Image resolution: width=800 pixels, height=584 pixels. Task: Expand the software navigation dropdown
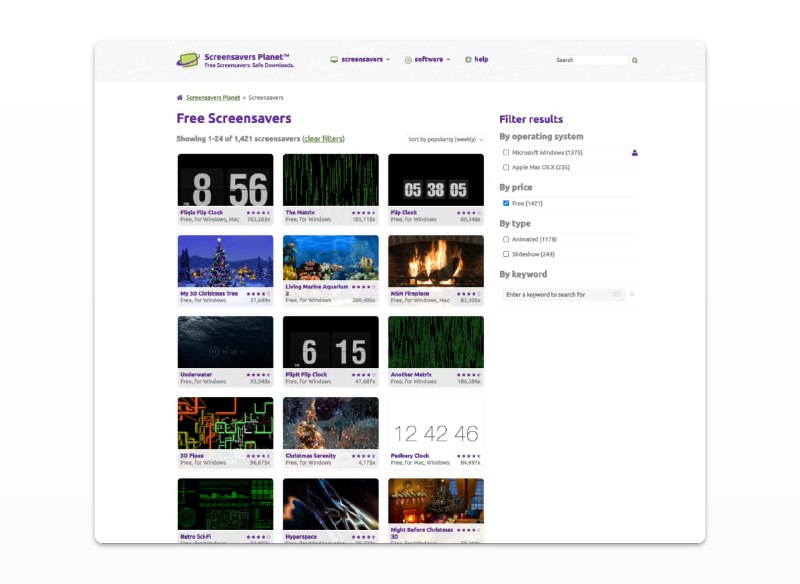pos(428,60)
